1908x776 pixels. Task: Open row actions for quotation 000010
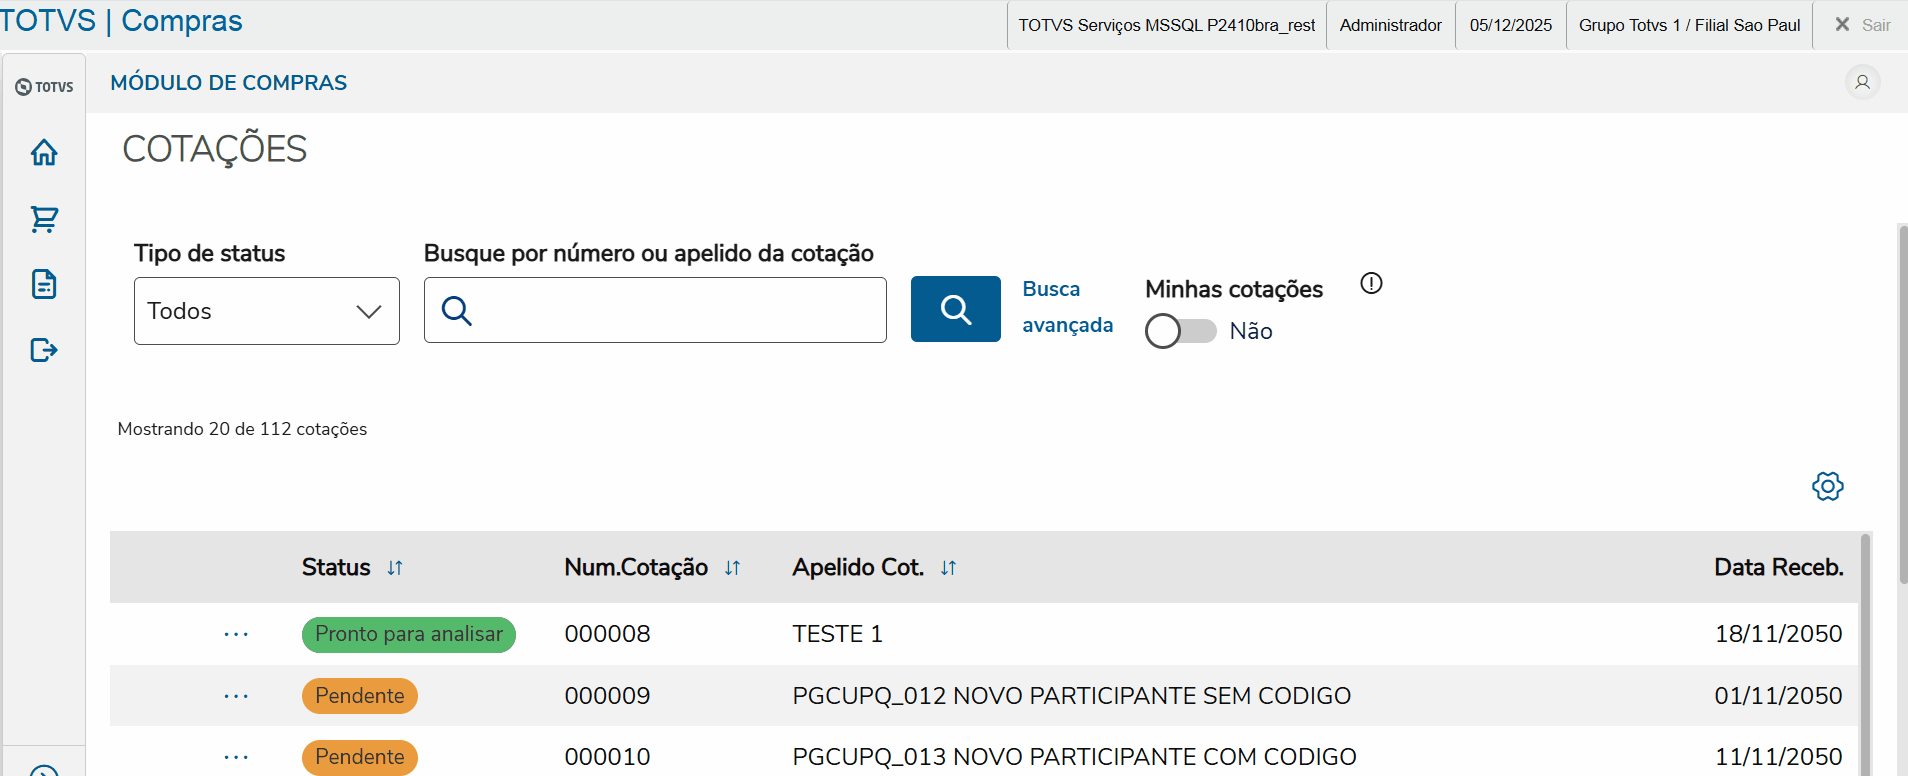tap(236, 757)
